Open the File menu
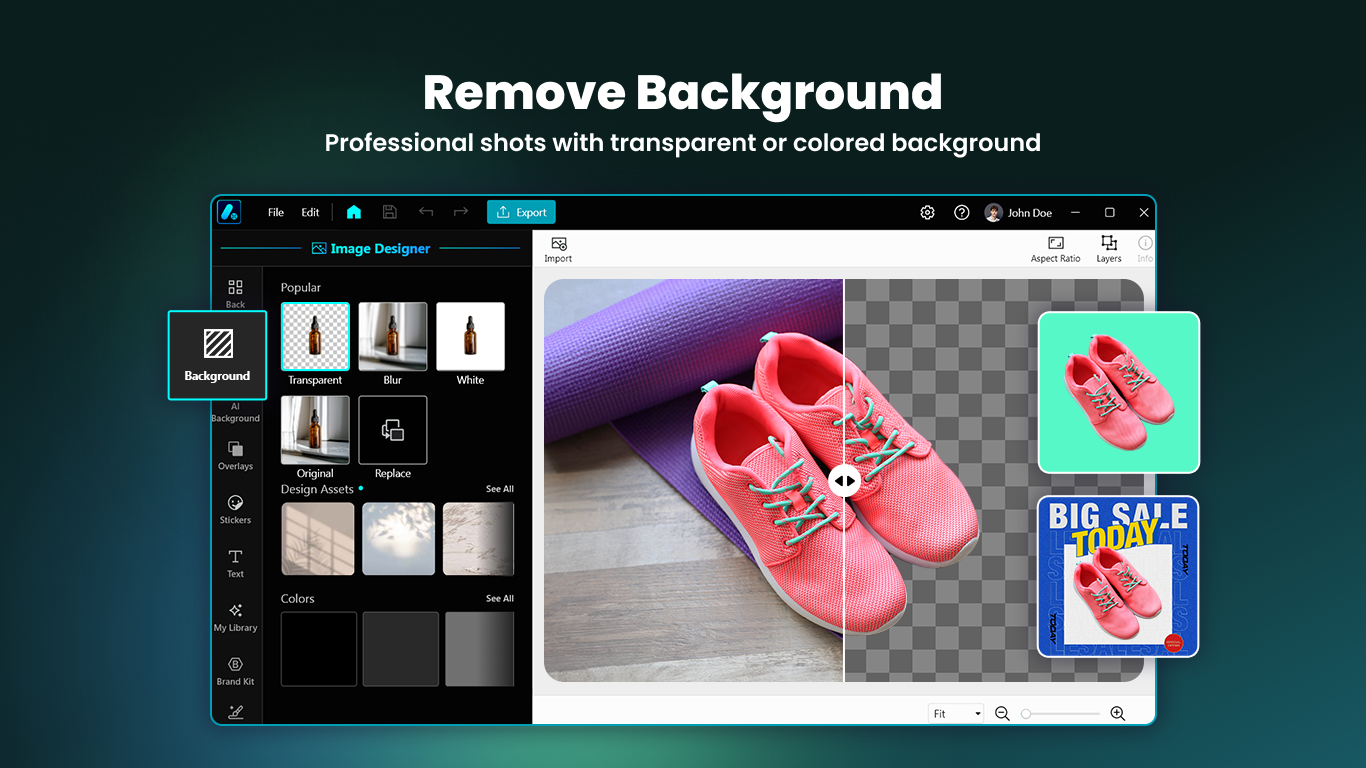The height and width of the screenshot is (768, 1366). (275, 212)
